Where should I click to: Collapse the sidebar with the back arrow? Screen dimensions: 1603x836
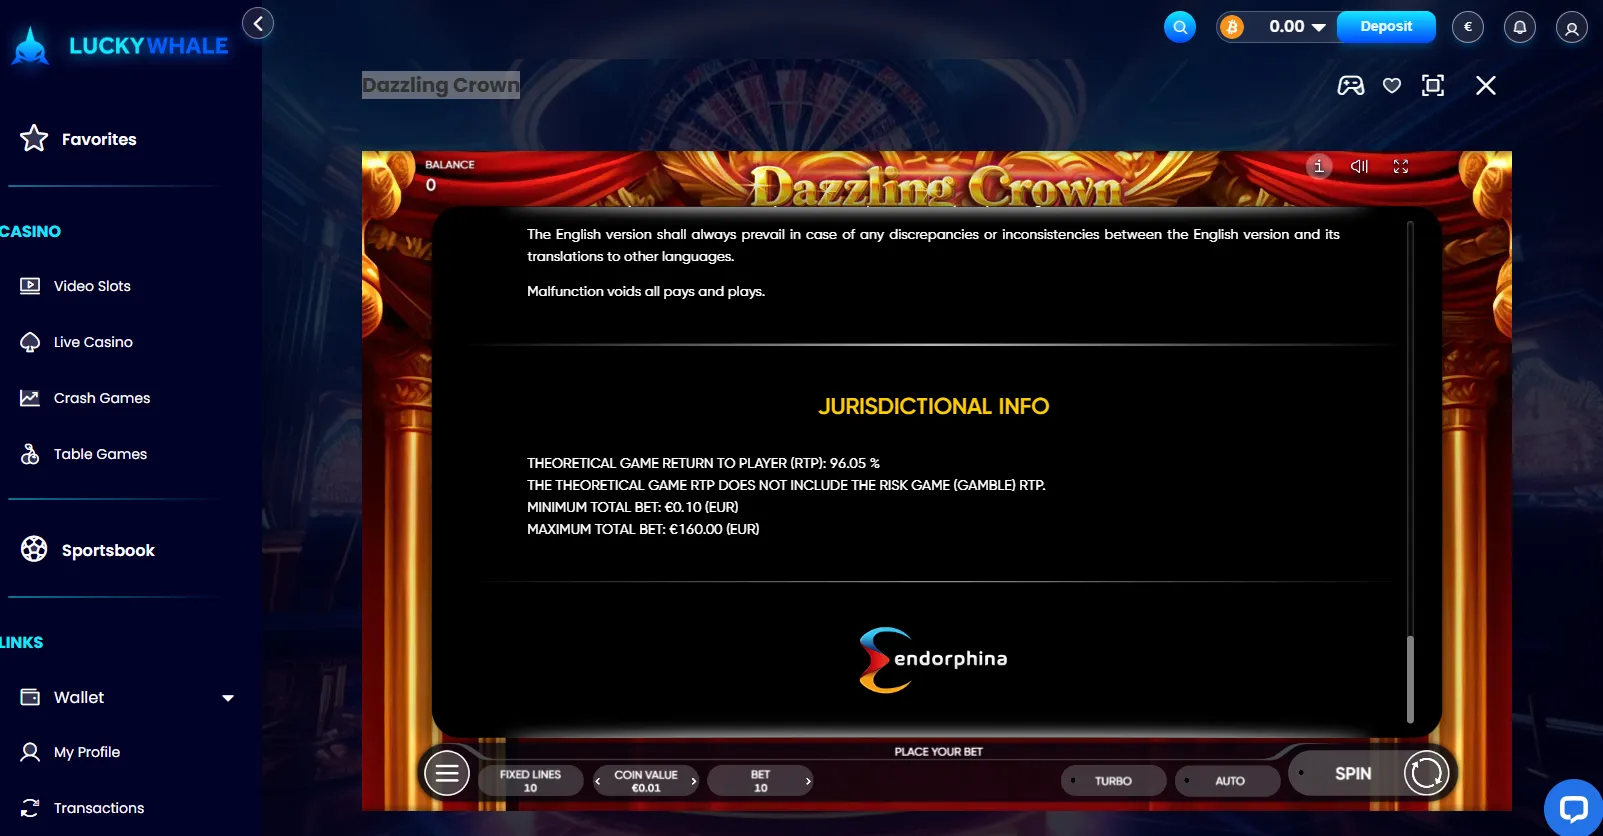tap(258, 23)
